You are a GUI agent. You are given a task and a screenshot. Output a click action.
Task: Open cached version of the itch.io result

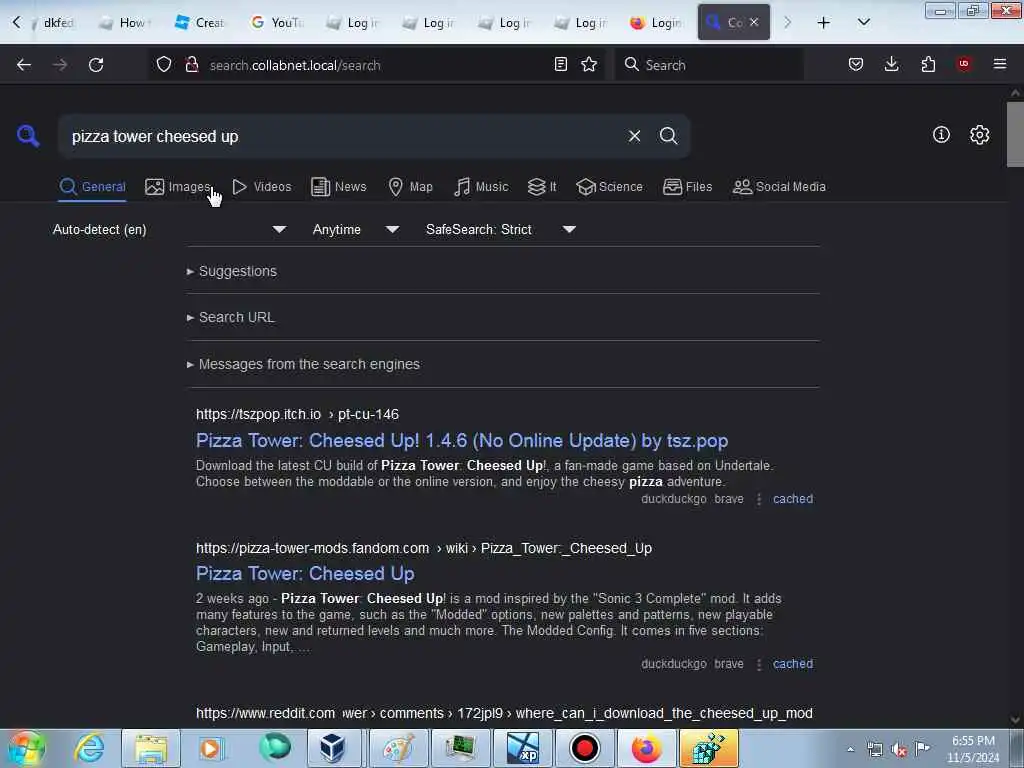793,499
